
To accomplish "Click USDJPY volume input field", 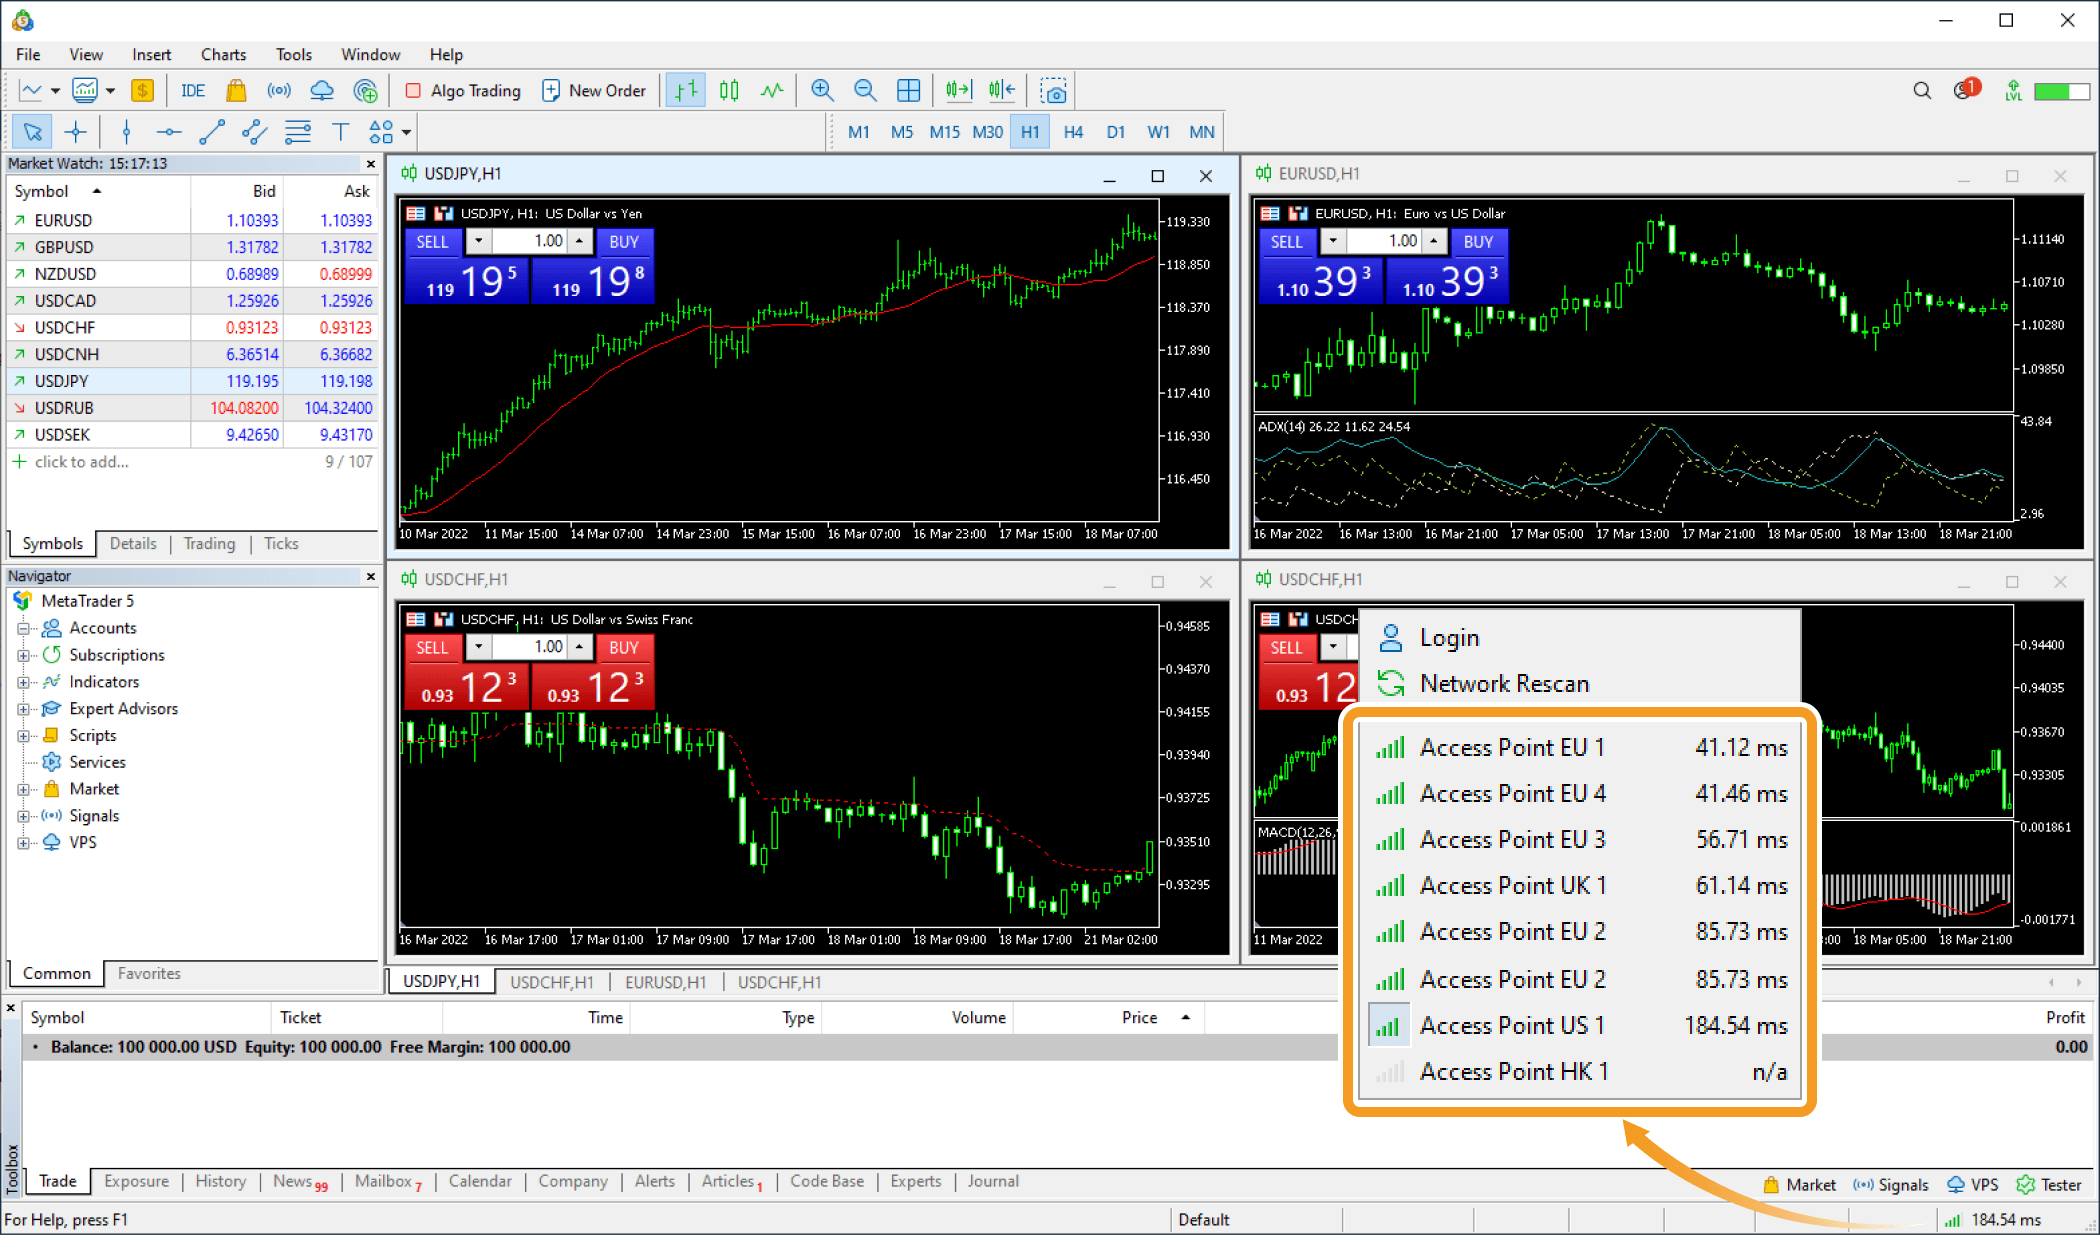I will click(x=529, y=241).
